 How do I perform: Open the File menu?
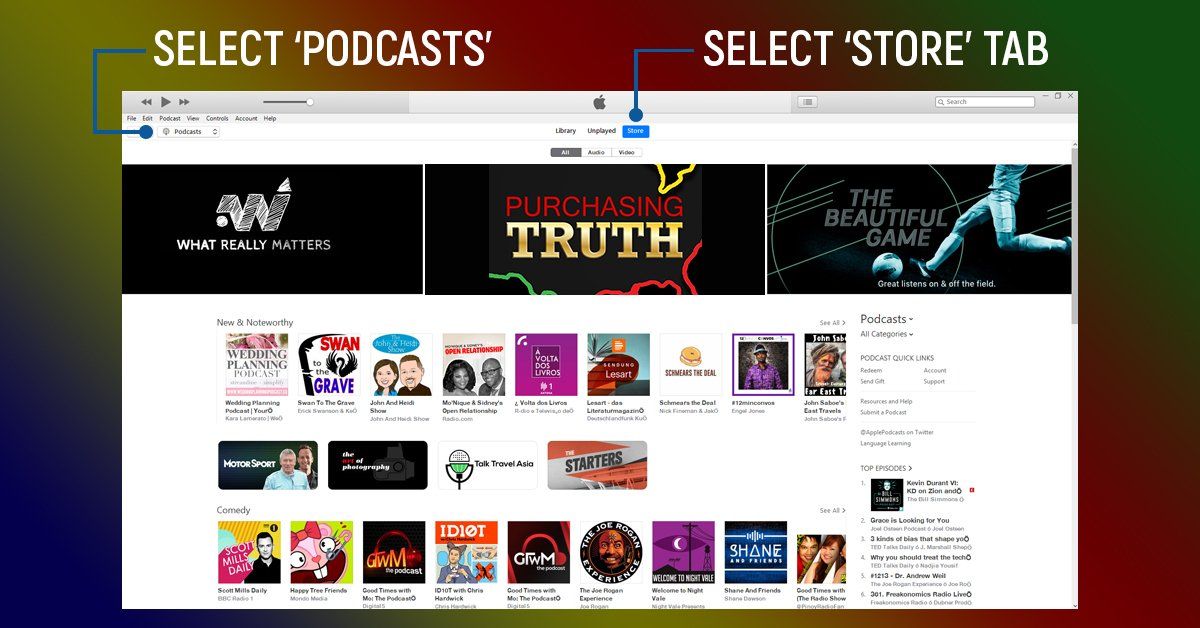coord(131,118)
